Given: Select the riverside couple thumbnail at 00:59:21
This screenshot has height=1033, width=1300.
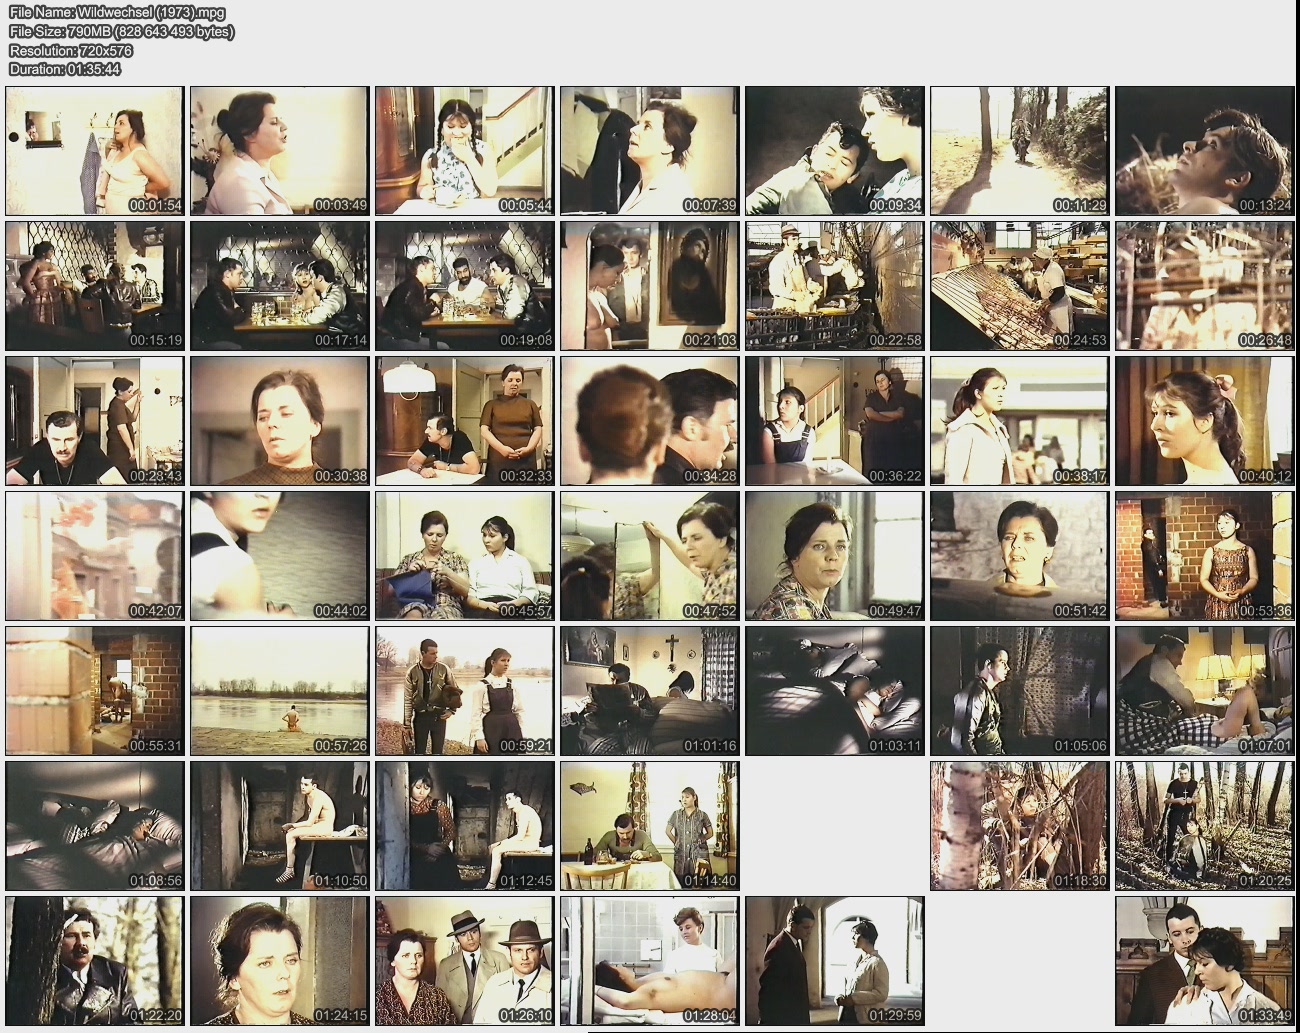Looking at the screenshot, I should point(465,691).
